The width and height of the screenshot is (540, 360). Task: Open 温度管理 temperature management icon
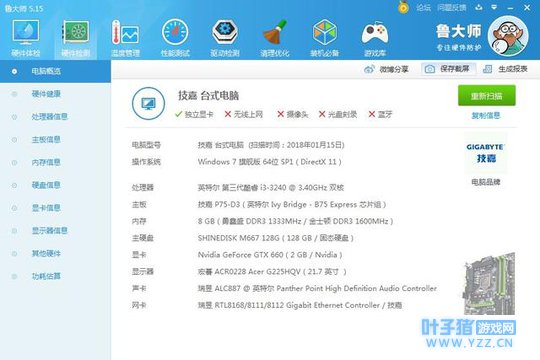pyautogui.click(x=125, y=32)
